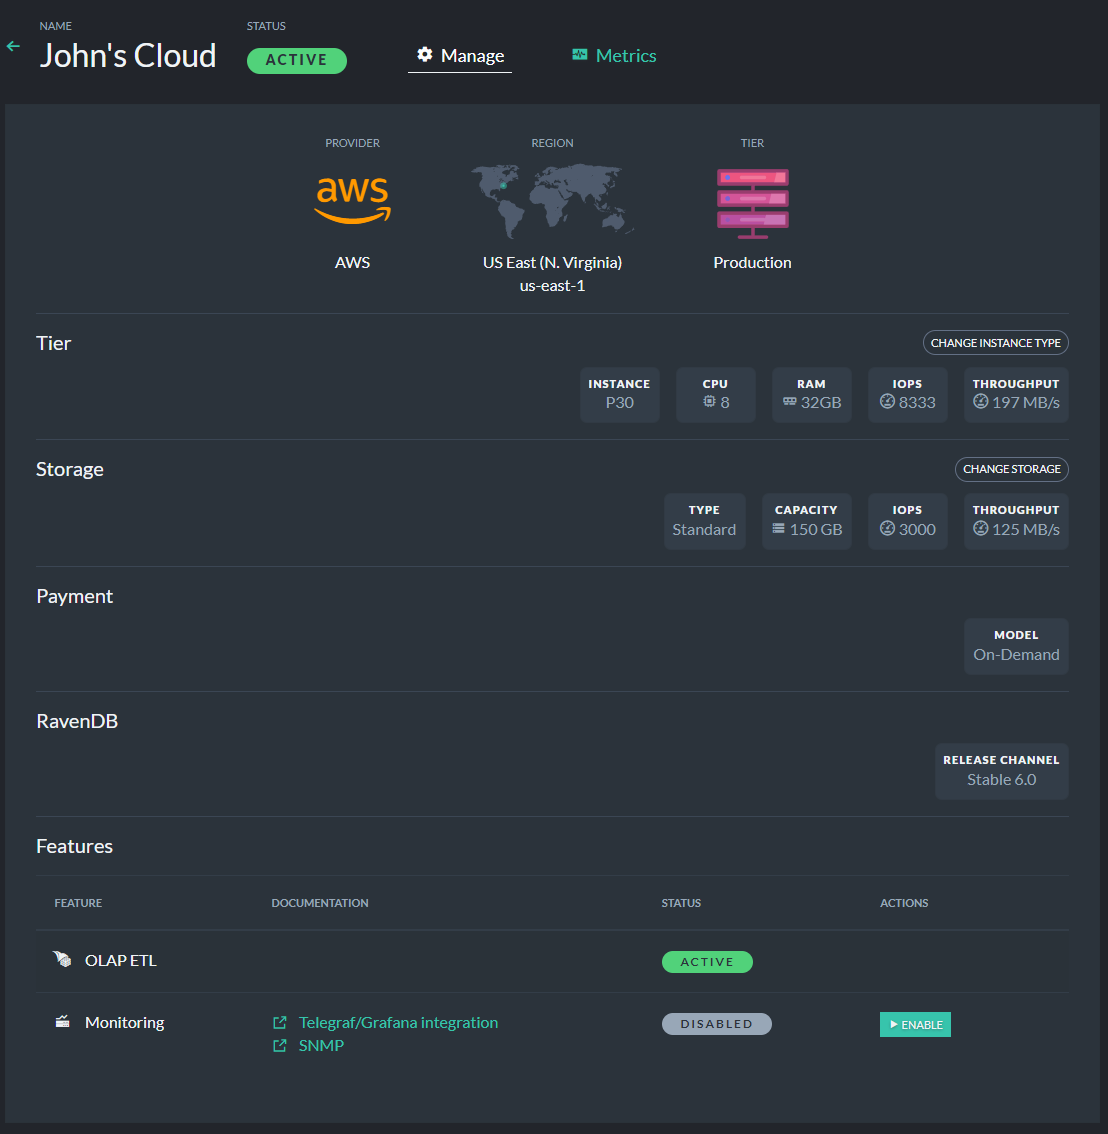
Task: Click the storage IOPS value 3000
Action: click(917, 529)
